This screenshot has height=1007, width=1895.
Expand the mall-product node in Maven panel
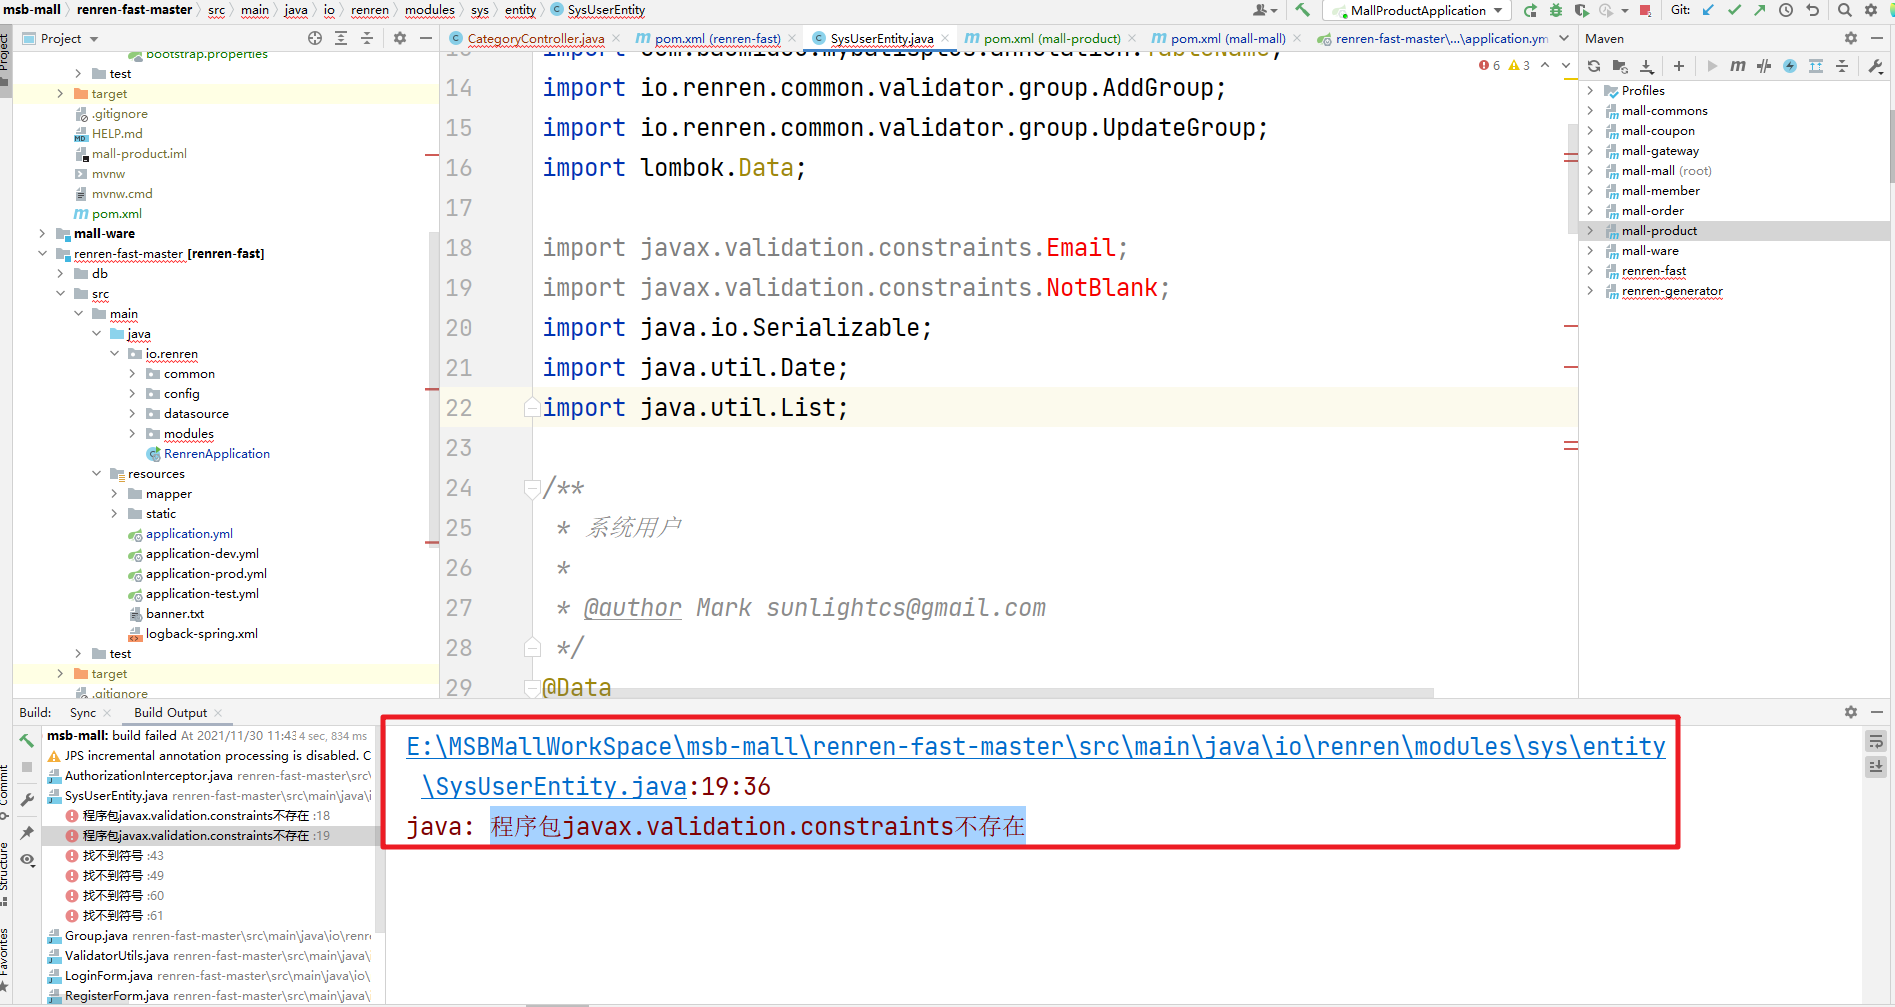pos(1590,230)
